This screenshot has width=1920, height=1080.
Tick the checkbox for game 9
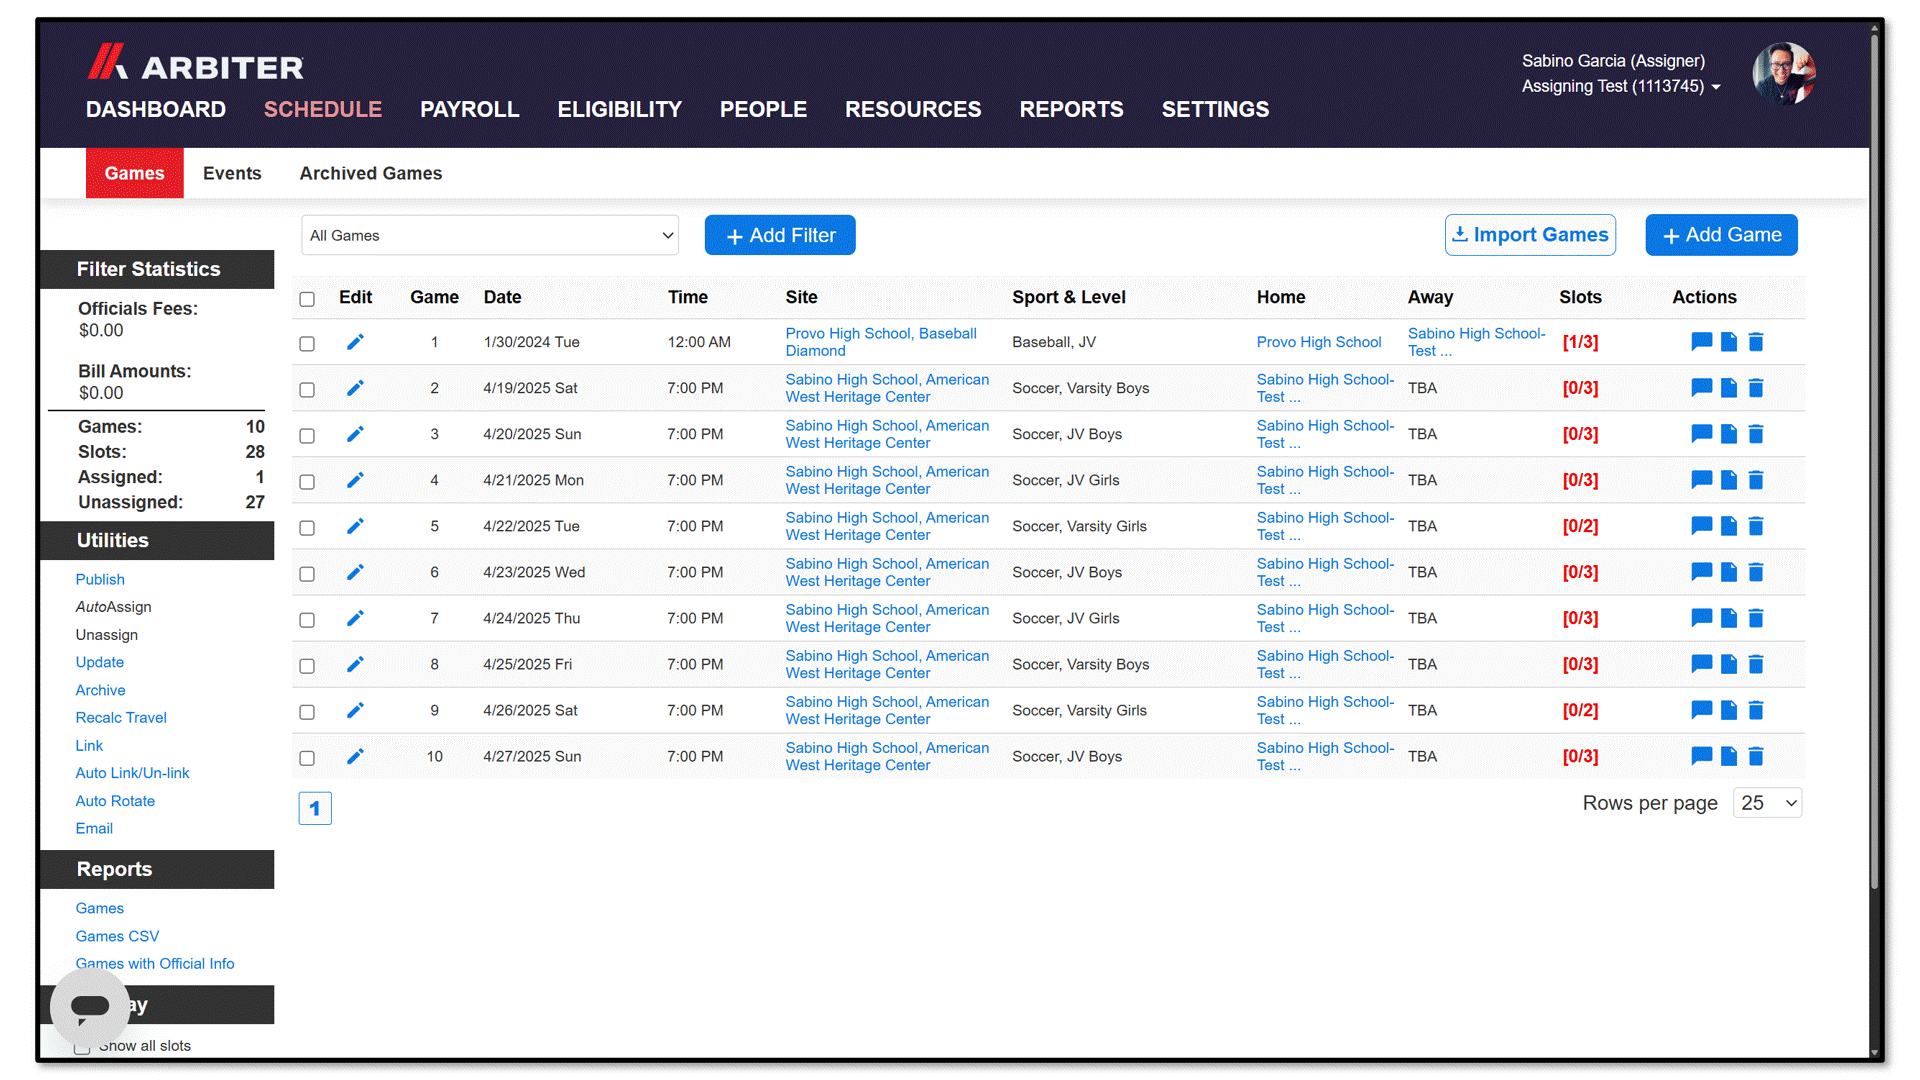tap(307, 712)
